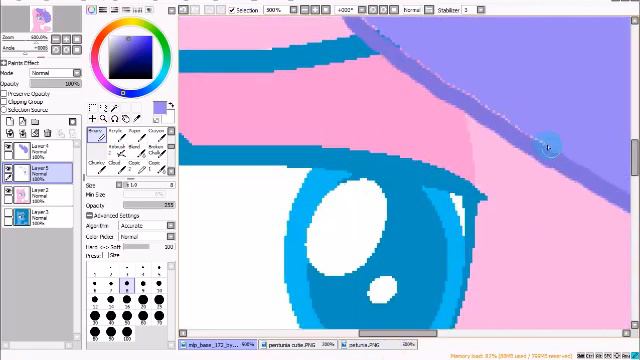Create a new linework layer
640x360 pixels.
(22, 122)
